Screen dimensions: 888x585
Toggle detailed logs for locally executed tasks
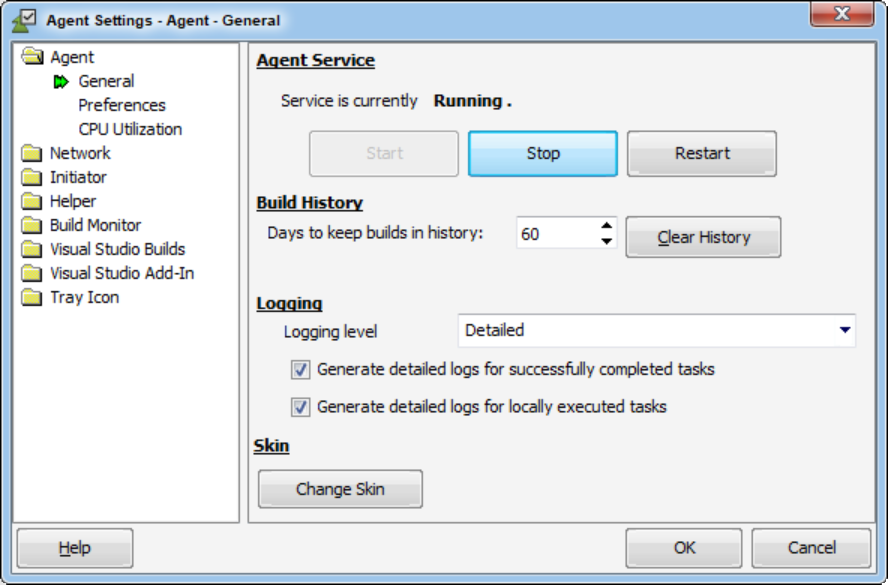click(x=300, y=407)
